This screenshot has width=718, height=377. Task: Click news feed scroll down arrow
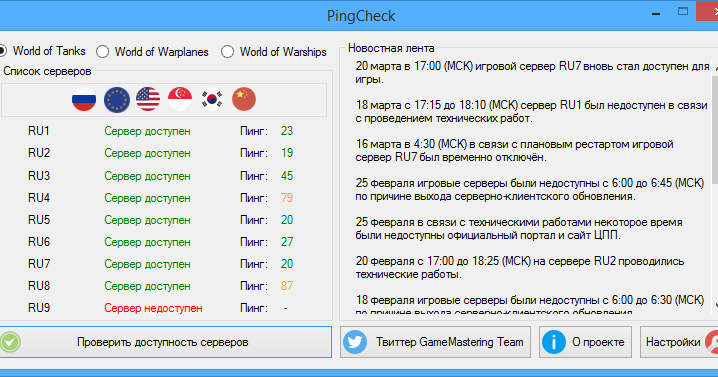[716, 305]
